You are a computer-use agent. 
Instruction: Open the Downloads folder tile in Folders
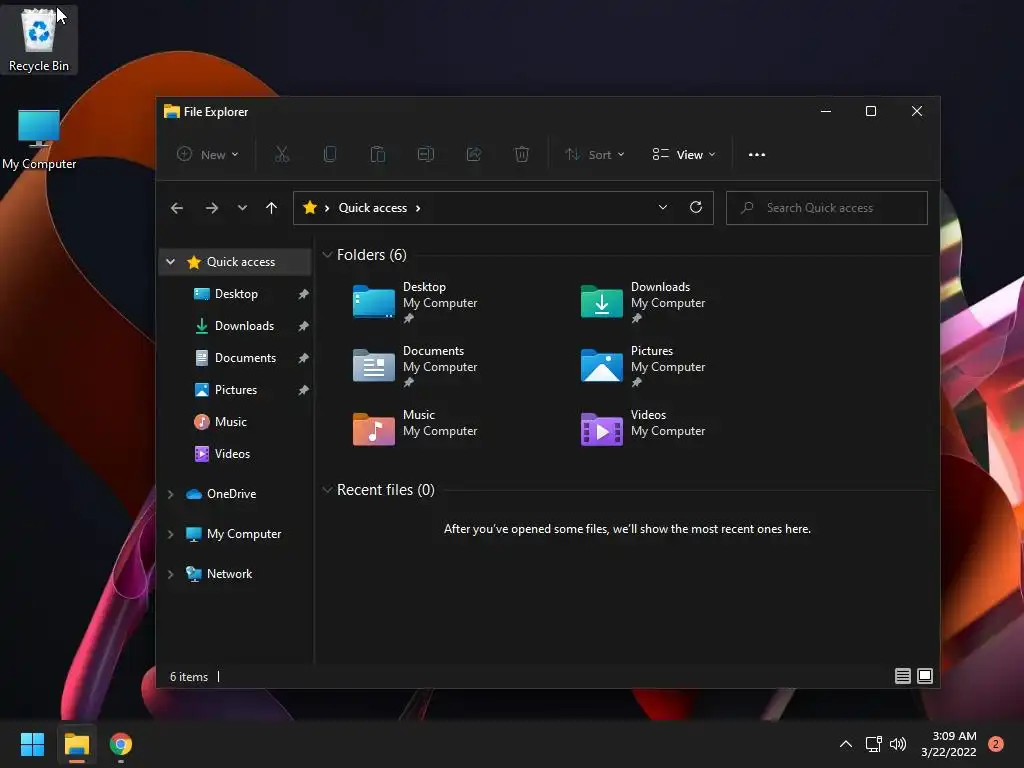[643, 302]
